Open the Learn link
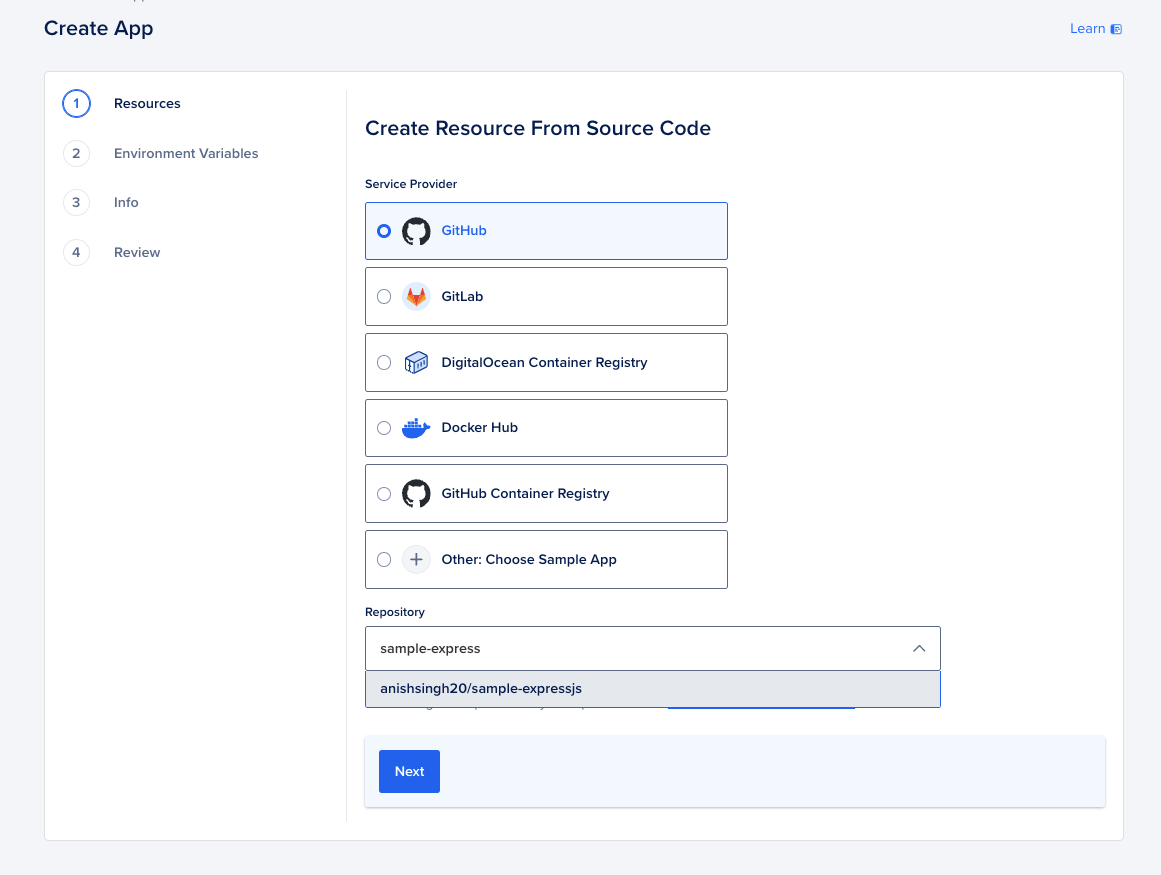Image resolution: width=1161 pixels, height=875 pixels. coord(1087,29)
